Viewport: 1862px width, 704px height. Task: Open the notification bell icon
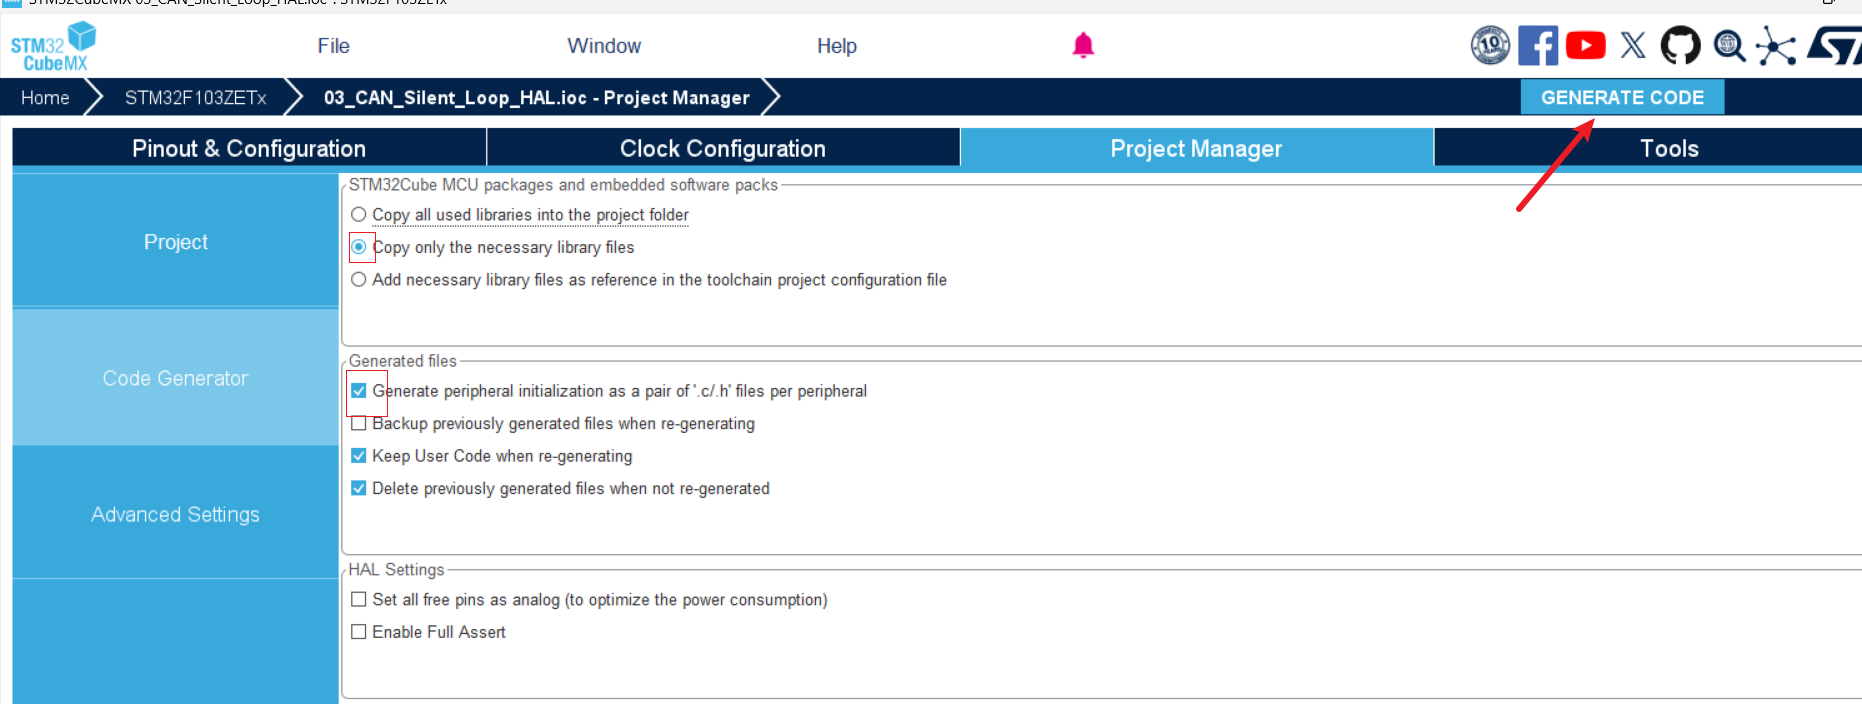(1083, 45)
